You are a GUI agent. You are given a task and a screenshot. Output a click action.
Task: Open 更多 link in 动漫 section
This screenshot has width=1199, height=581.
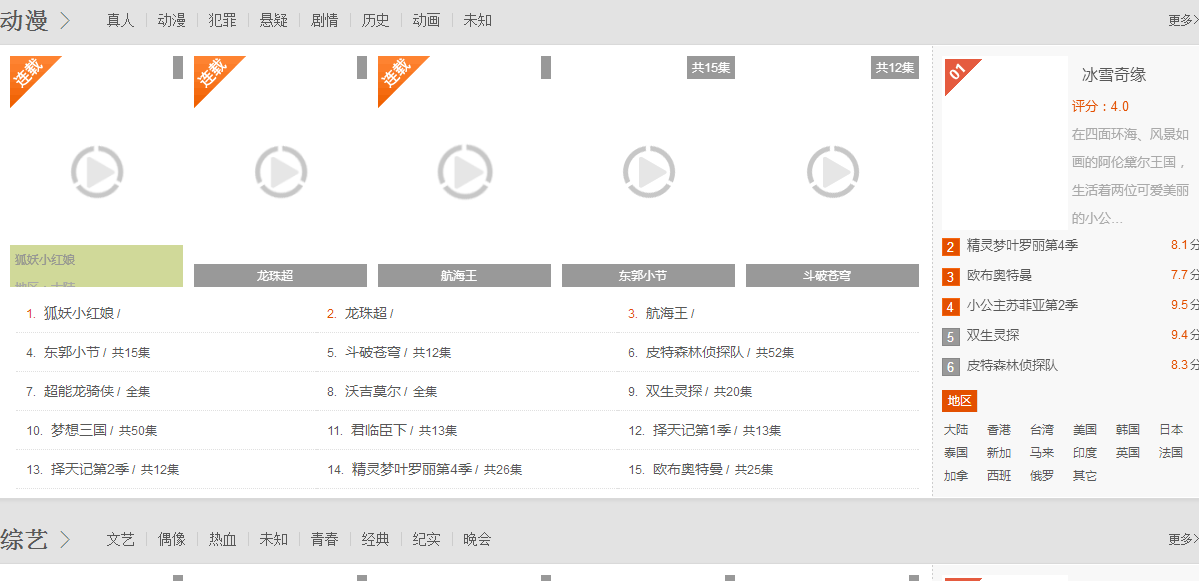coord(1184,21)
